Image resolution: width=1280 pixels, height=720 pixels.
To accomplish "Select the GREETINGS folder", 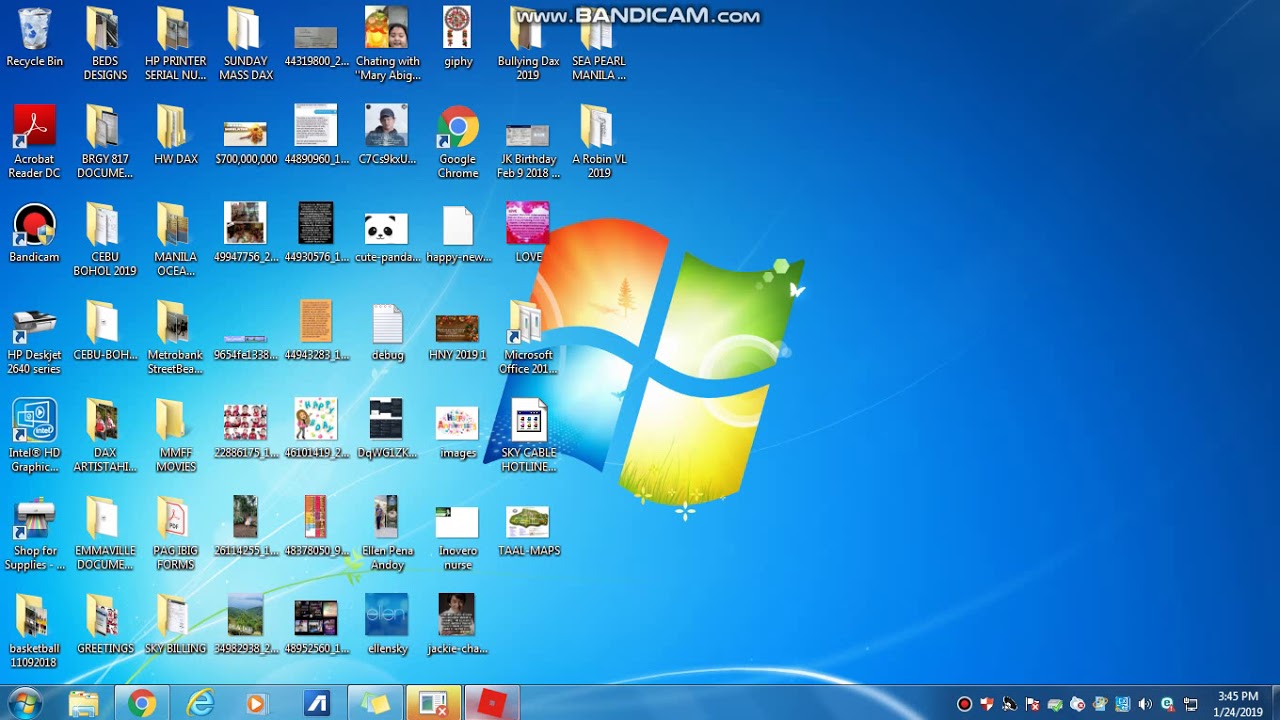I will pyautogui.click(x=105, y=625).
